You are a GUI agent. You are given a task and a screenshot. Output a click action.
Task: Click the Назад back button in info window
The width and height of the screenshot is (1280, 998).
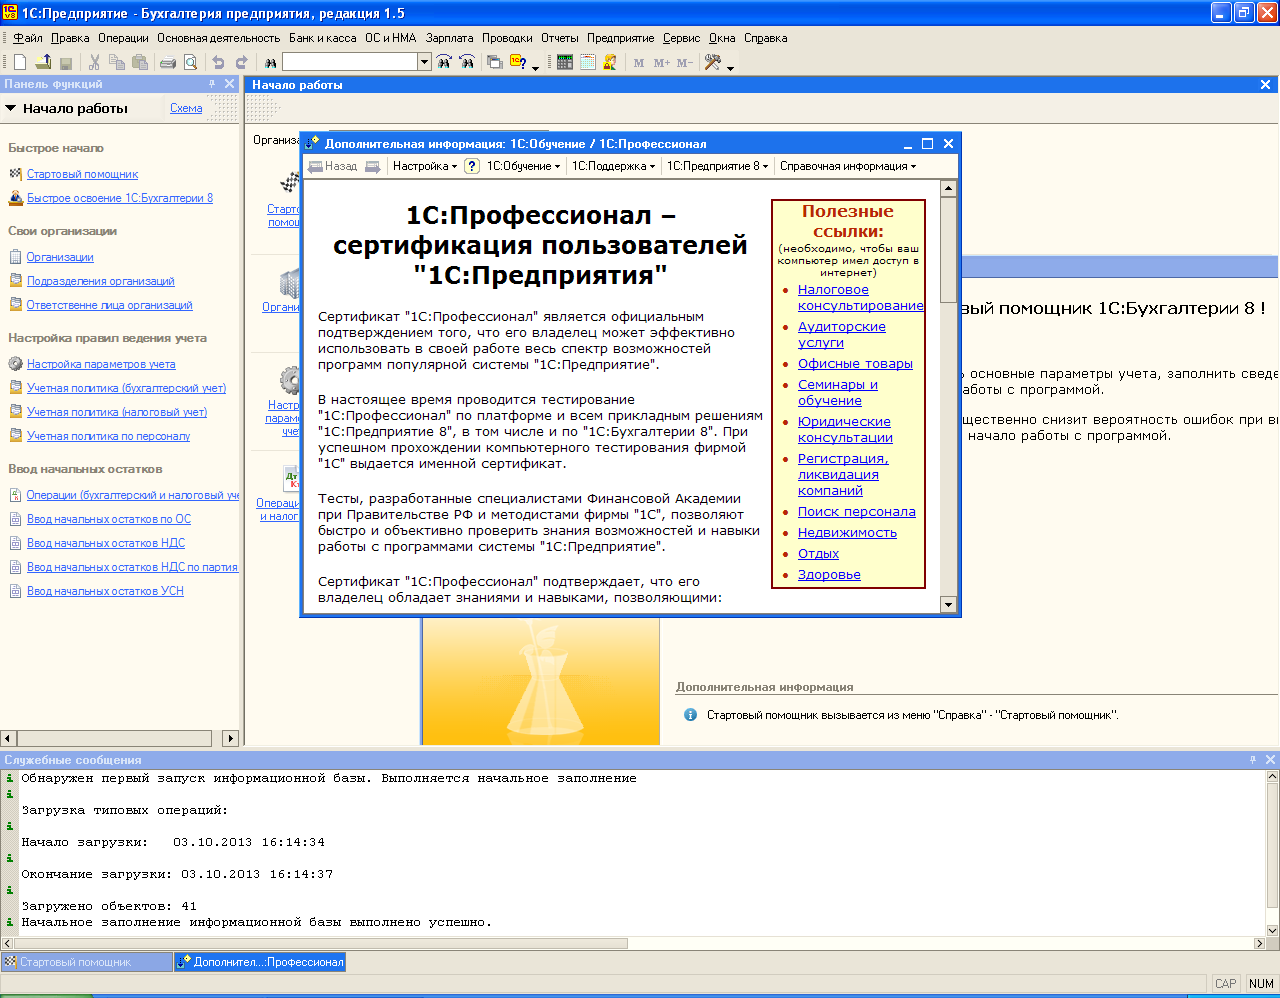pyautogui.click(x=332, y=166)
